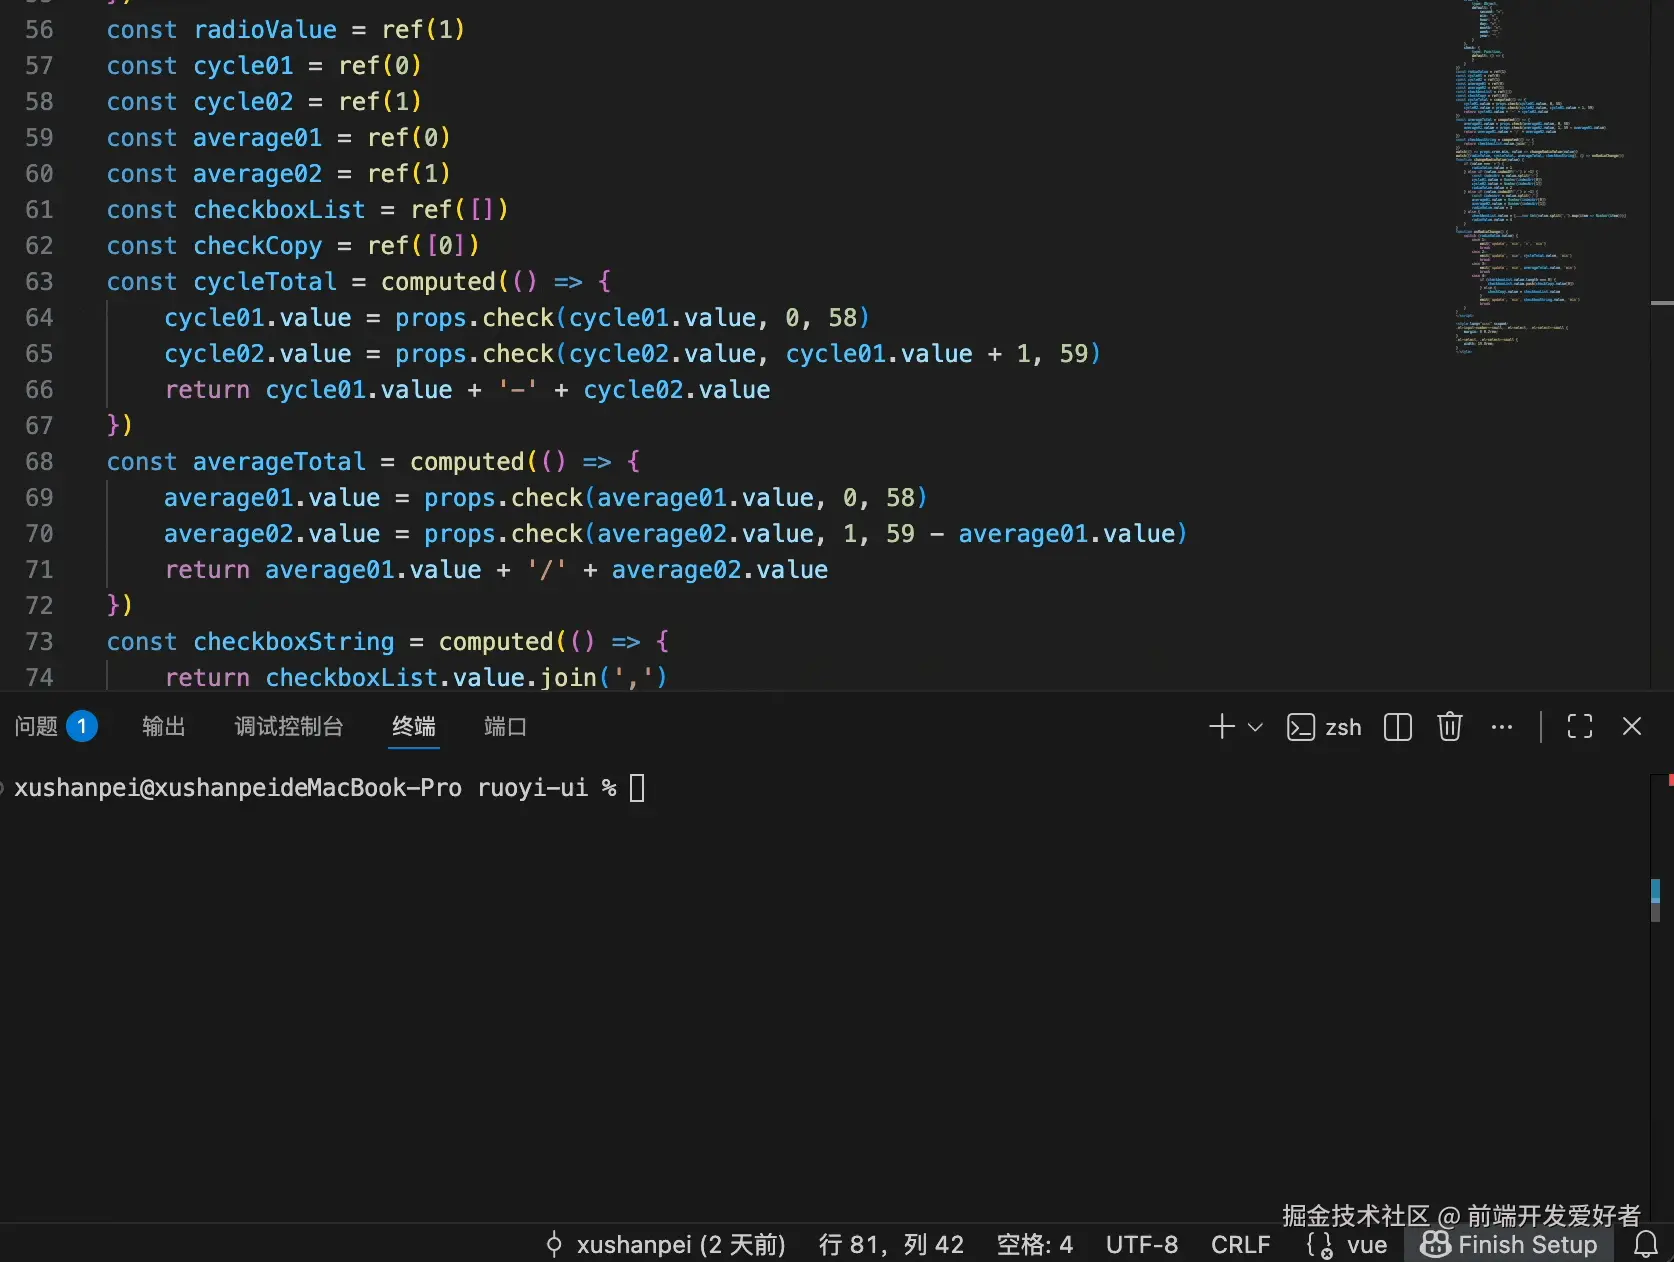Click the Finish Setup Copilot button
This screenshot has height=1262, width=1674.
pos(1509,1245)
